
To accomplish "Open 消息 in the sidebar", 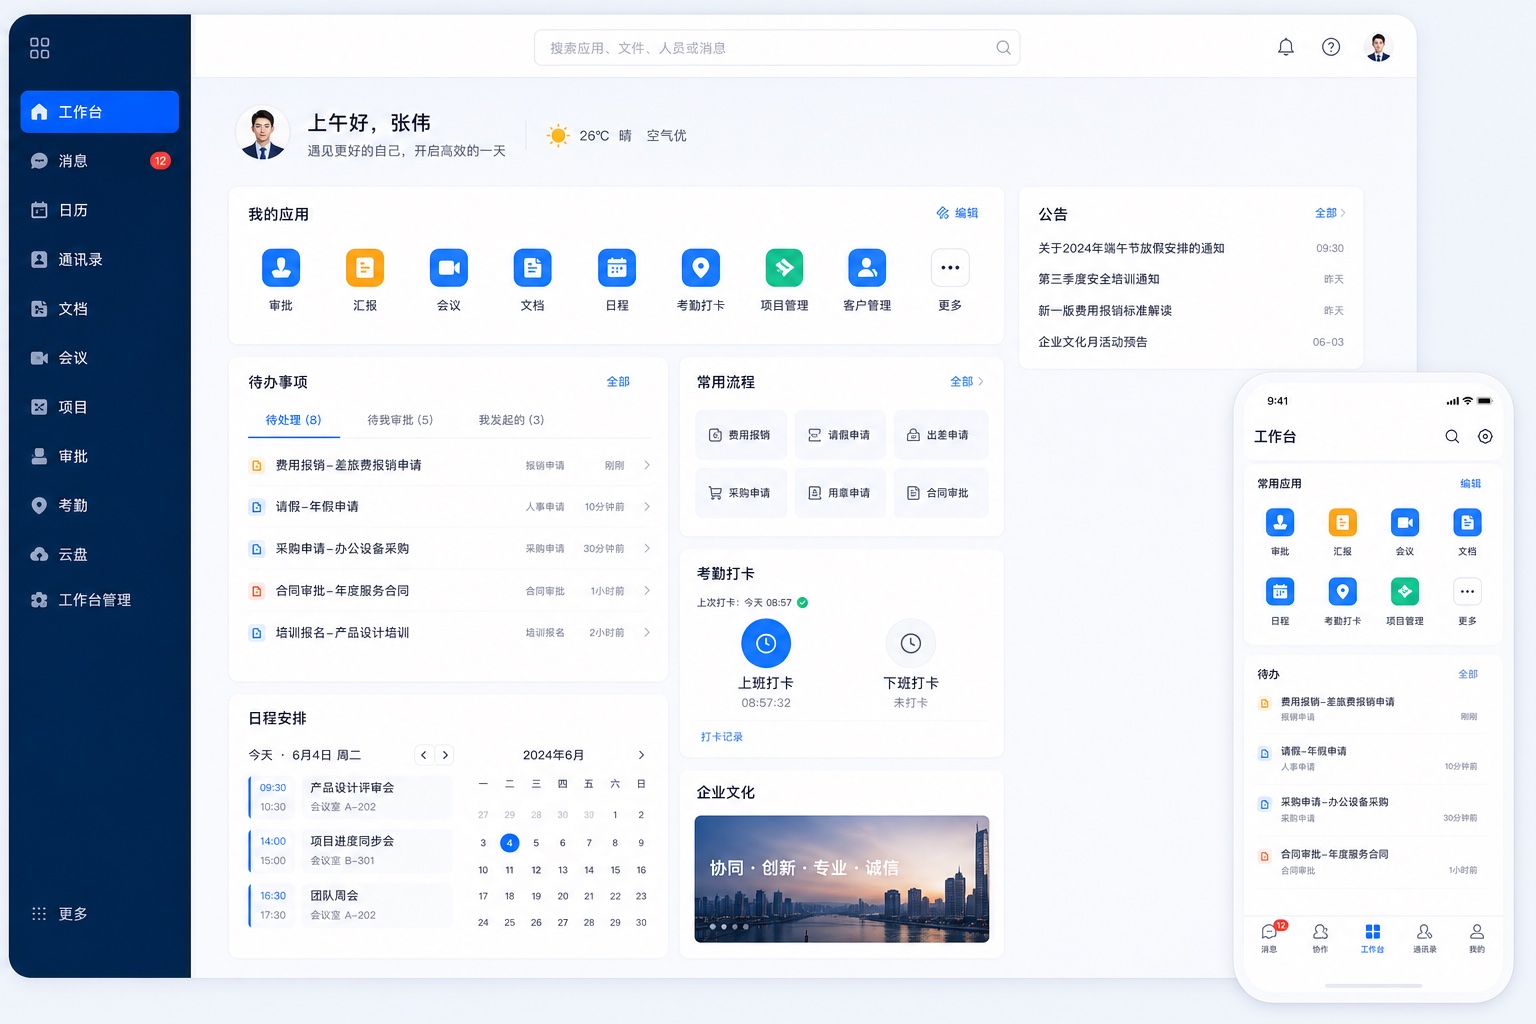I will click(x=99, y=161).
